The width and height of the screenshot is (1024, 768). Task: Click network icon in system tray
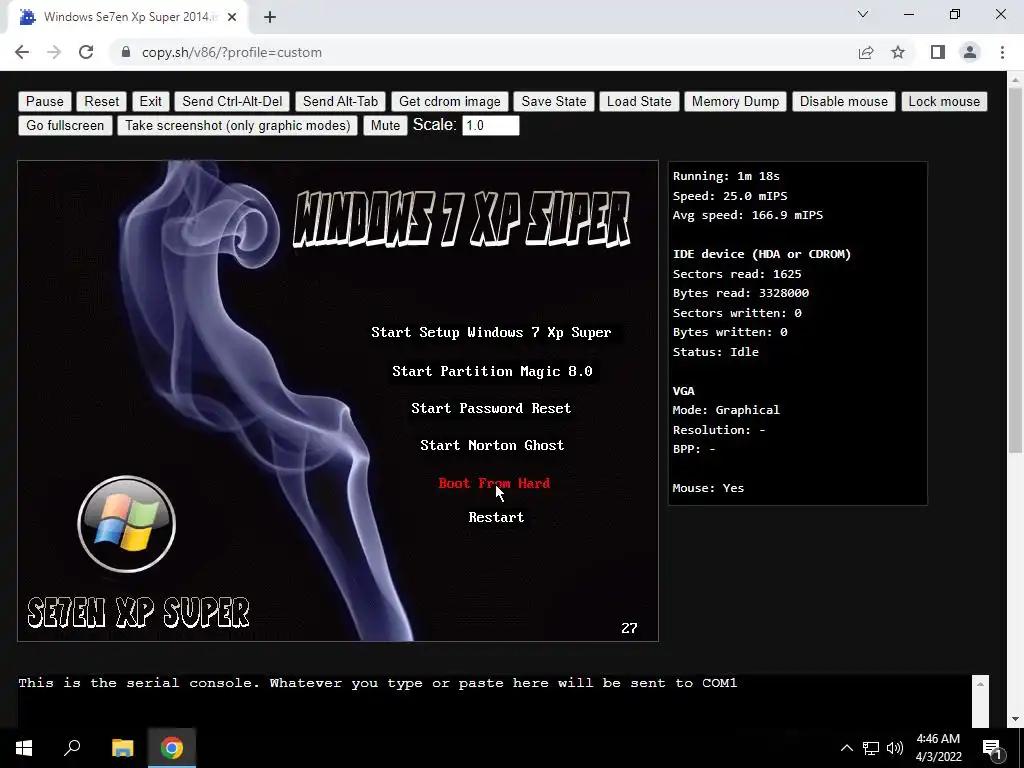871,748
